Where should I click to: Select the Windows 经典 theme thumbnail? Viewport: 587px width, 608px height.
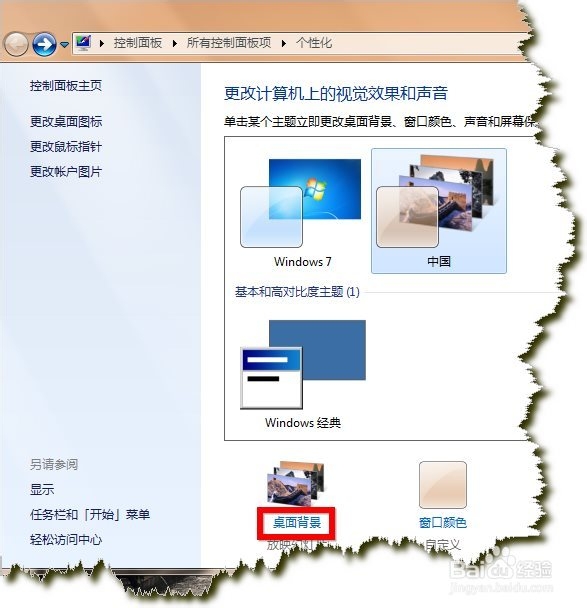click(x=303, y=364)
